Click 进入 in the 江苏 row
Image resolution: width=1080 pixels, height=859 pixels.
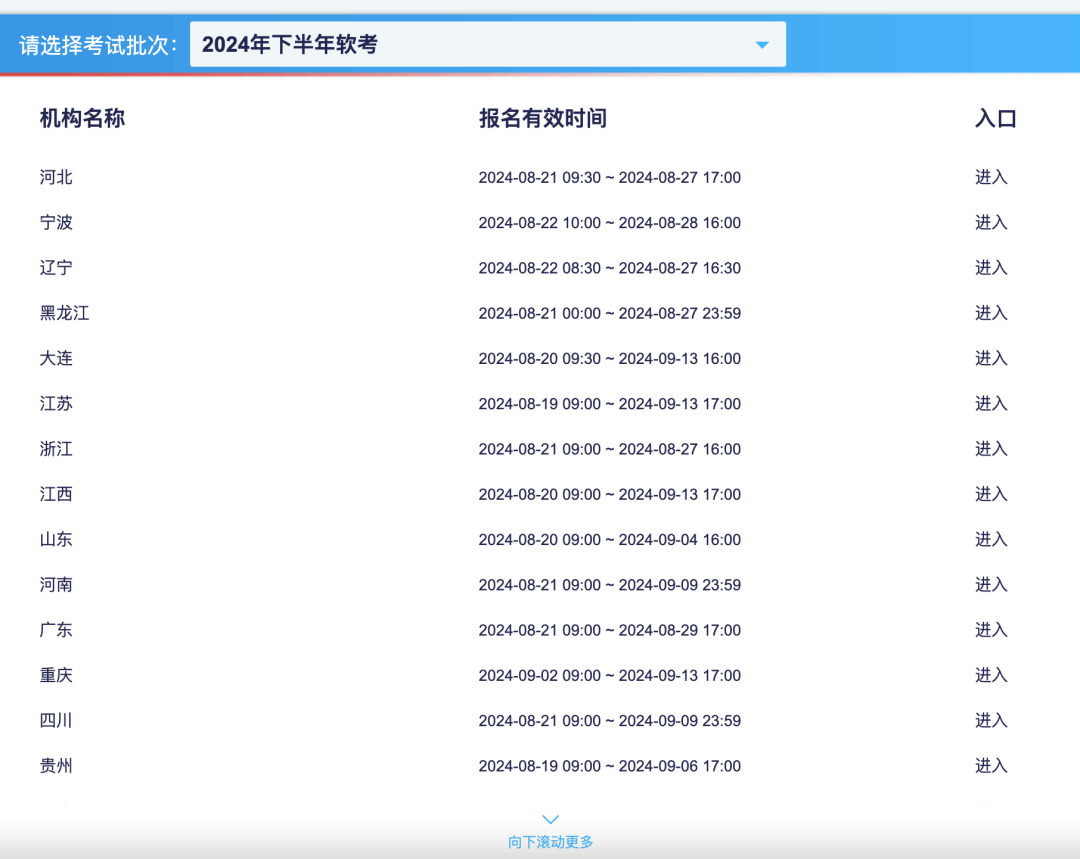pyautogui.click(x=991, y=404)
